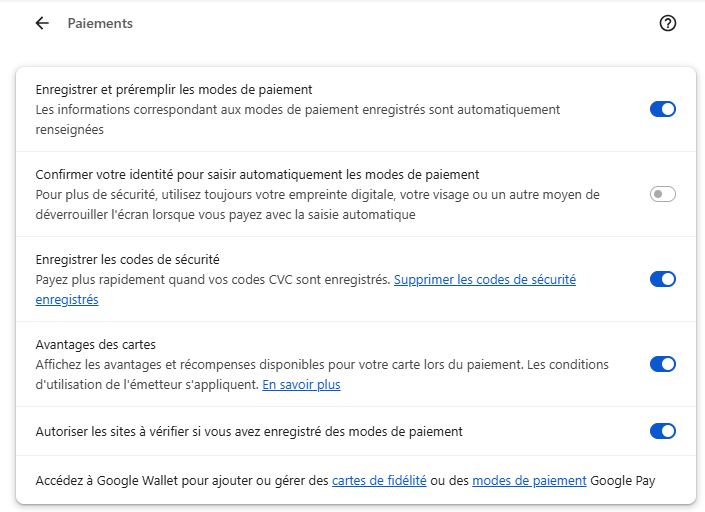Follow the En savoir plus link

(x=301, y=385)
